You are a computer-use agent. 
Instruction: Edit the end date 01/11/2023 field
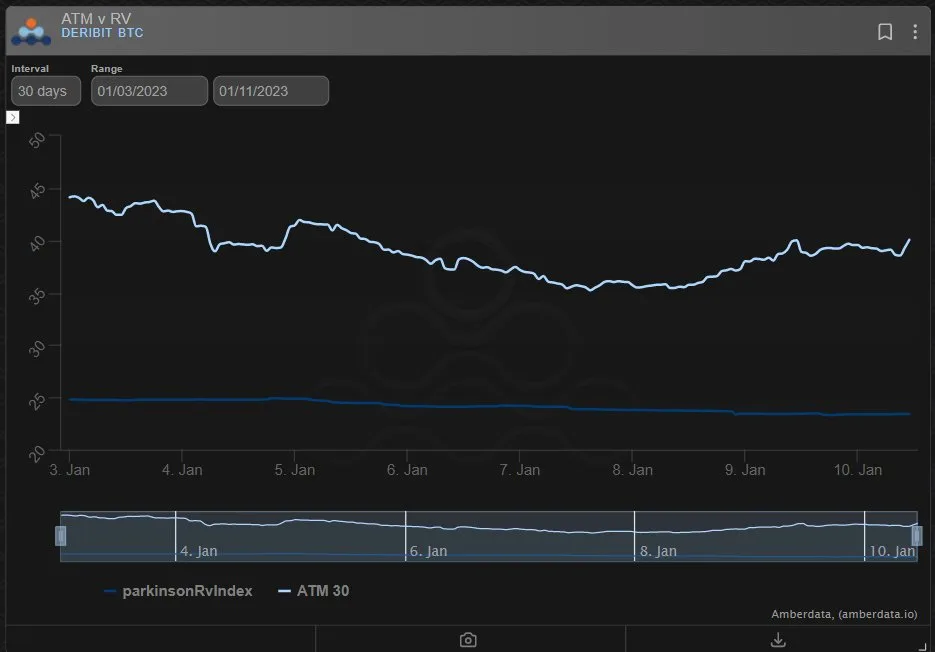coord(271,91)
